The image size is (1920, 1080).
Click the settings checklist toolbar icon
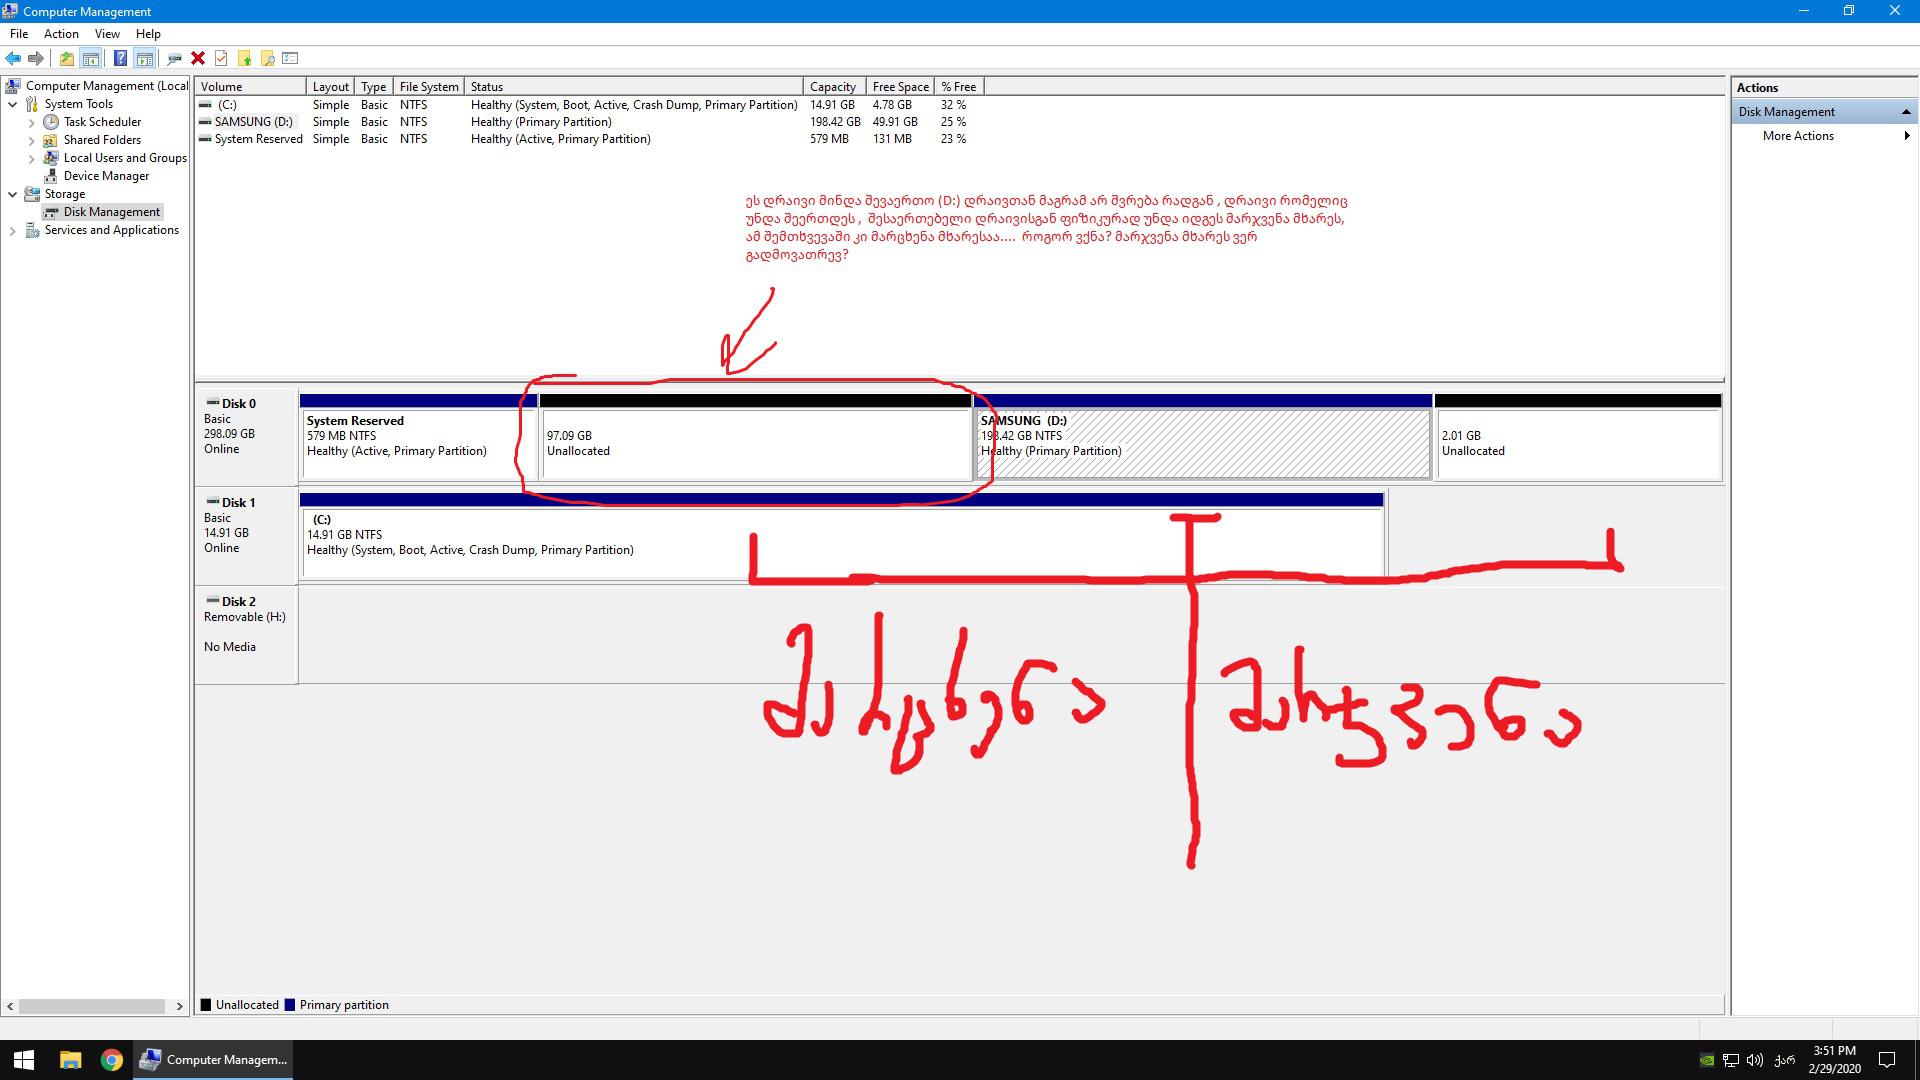290,58
